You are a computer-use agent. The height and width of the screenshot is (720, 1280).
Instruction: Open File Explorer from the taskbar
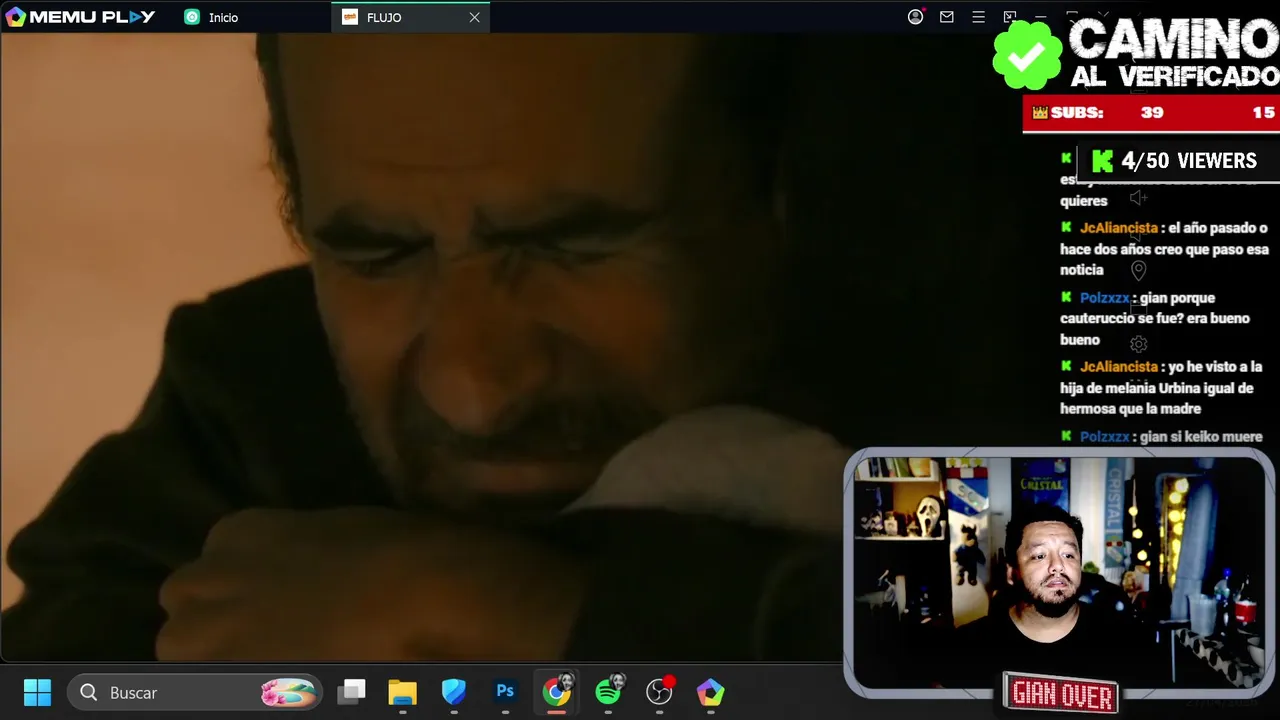[x=402, y=692]
